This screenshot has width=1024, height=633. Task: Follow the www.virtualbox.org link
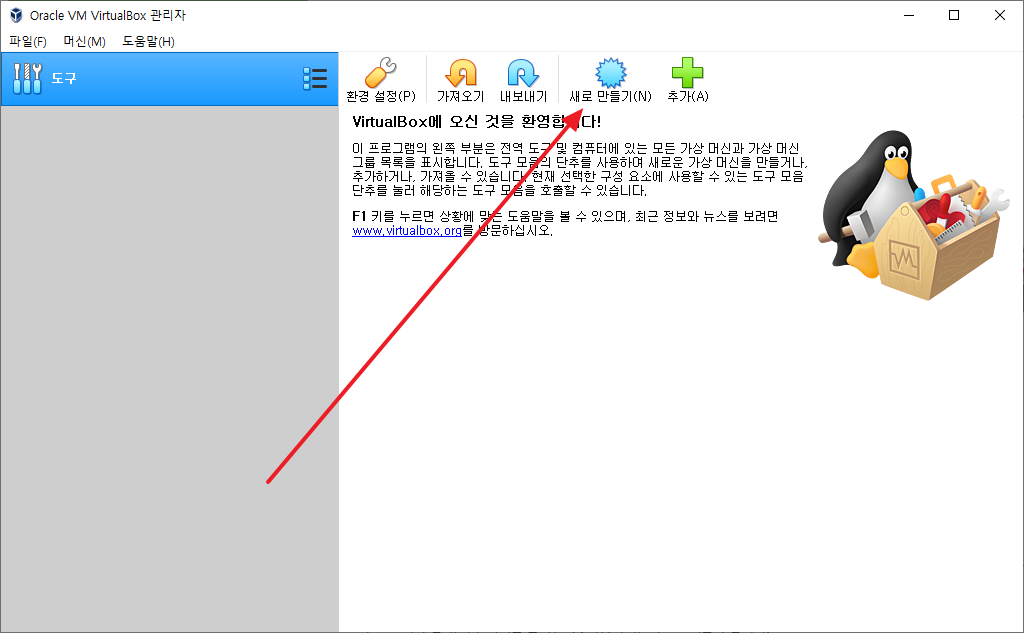[407, 231]
